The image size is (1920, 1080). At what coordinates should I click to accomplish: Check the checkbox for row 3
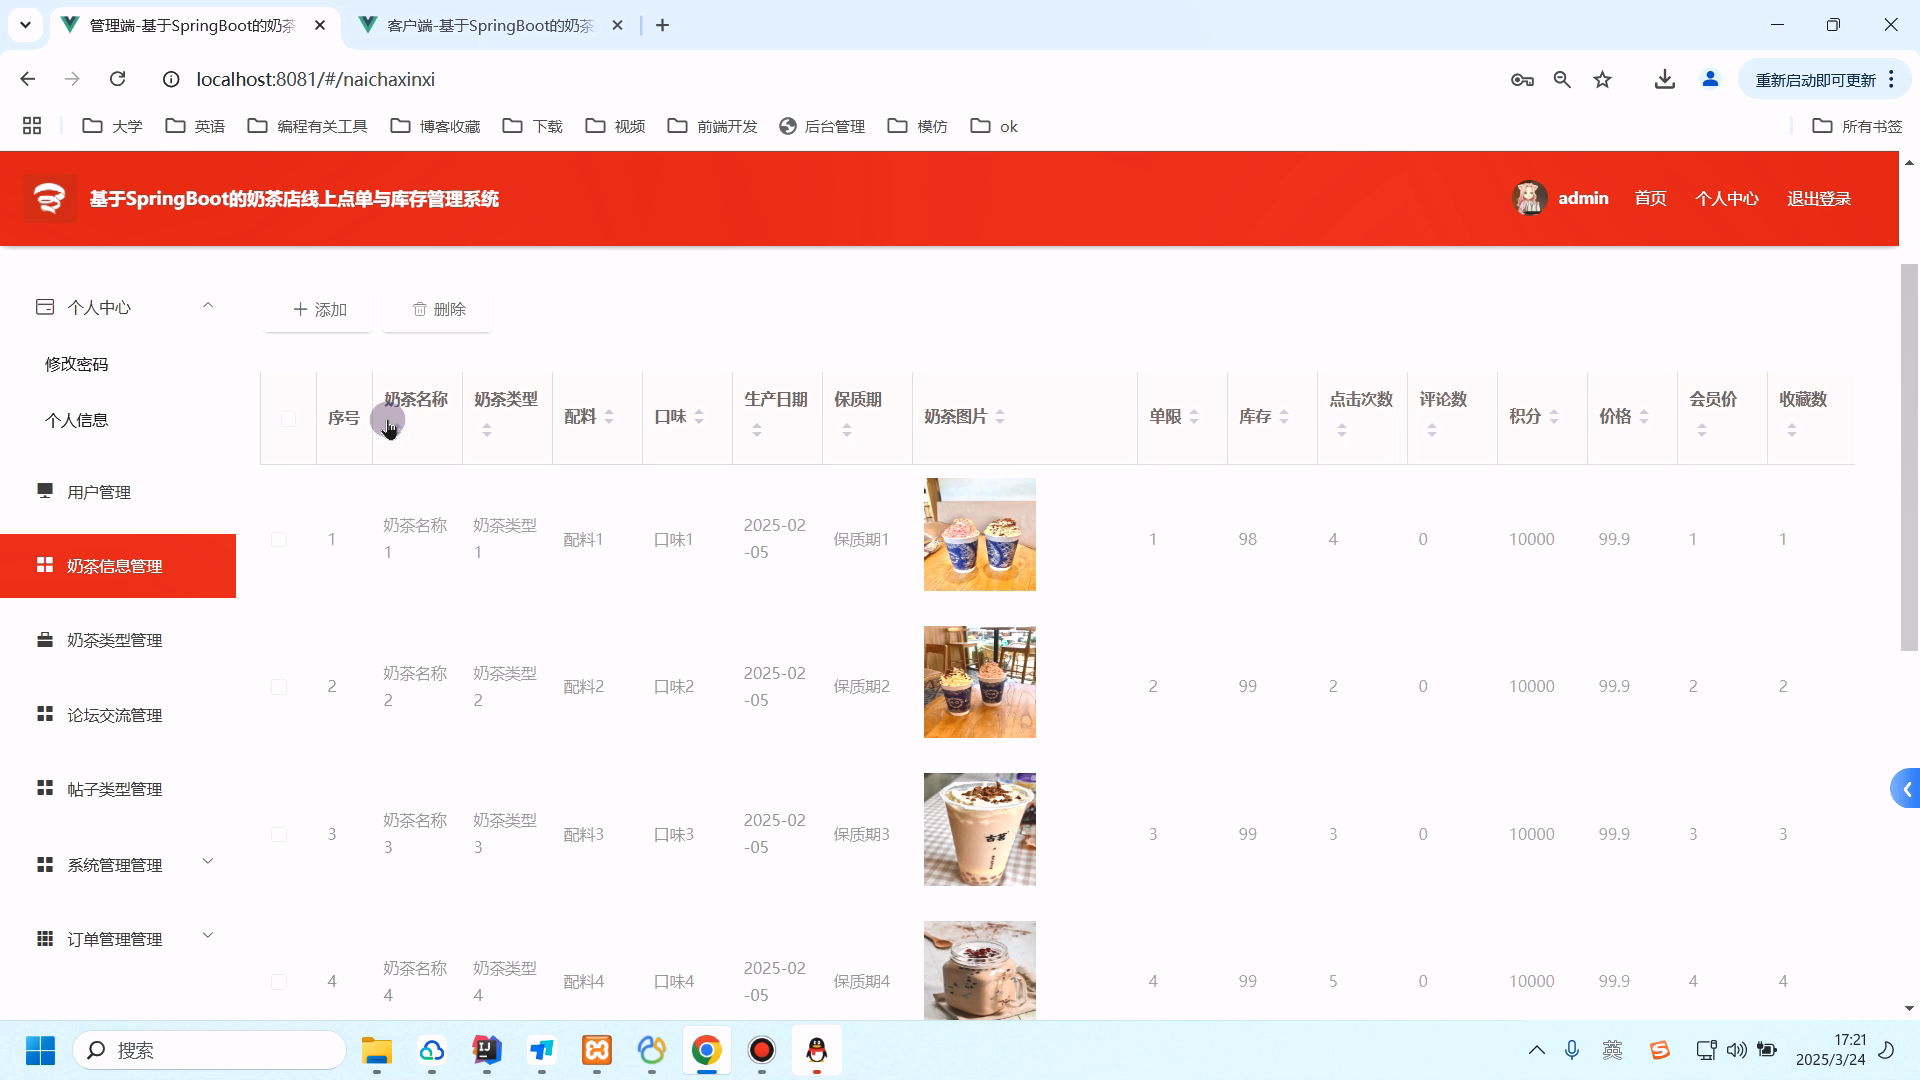coord(279,833)
